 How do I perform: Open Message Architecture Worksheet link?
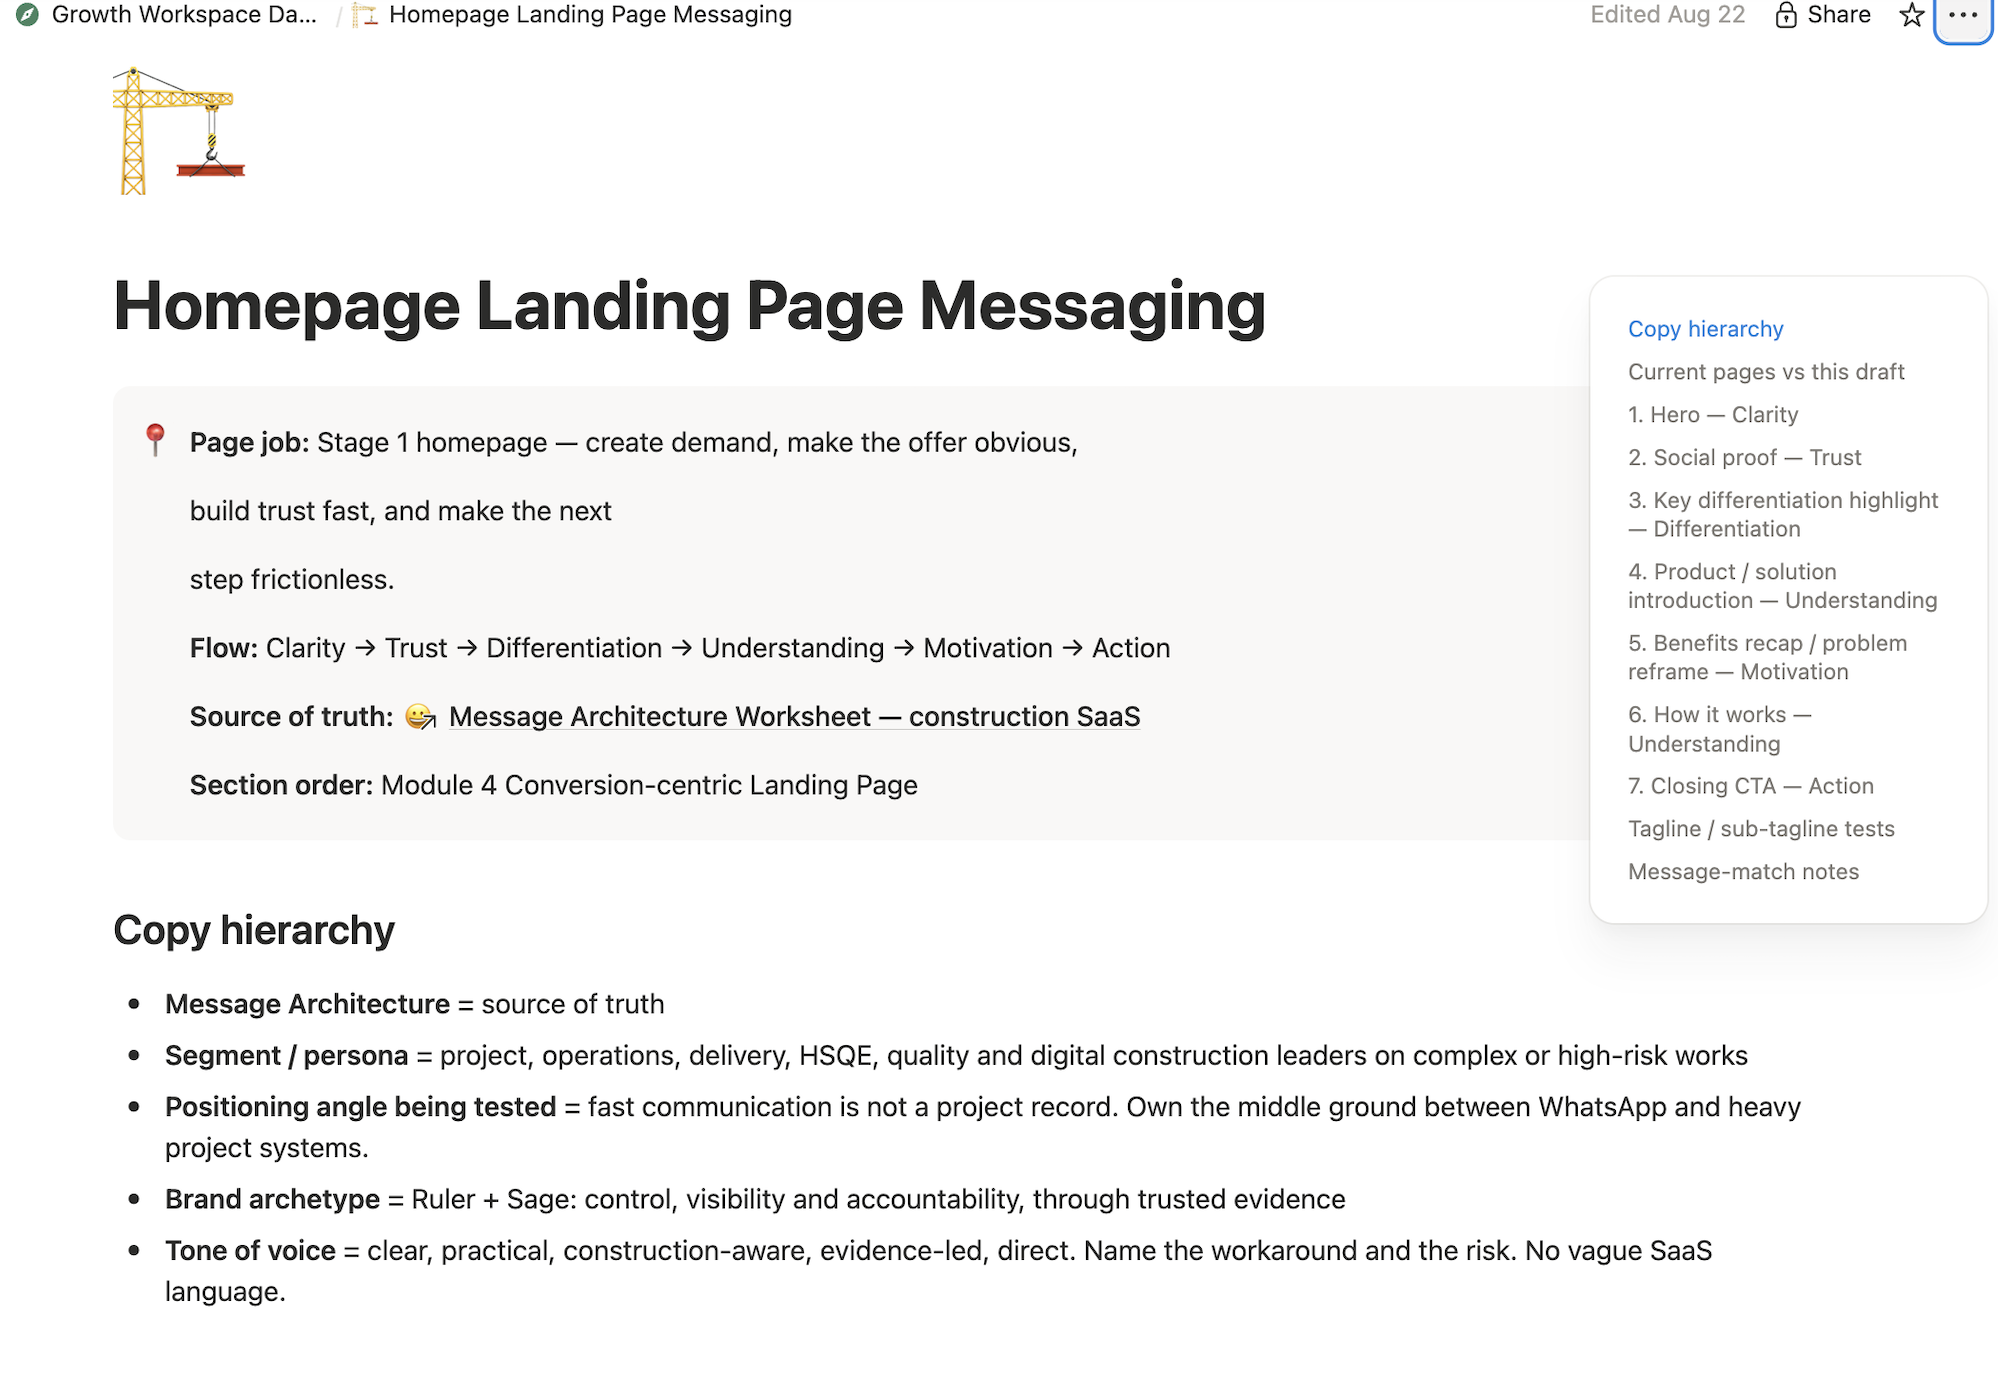pos(794,717)
